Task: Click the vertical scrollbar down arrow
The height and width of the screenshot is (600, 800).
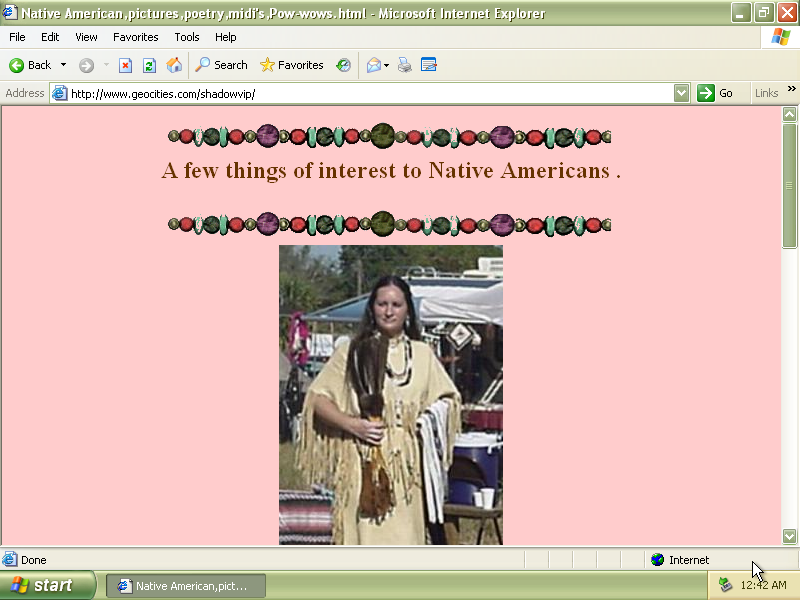Action: point(789,536)
